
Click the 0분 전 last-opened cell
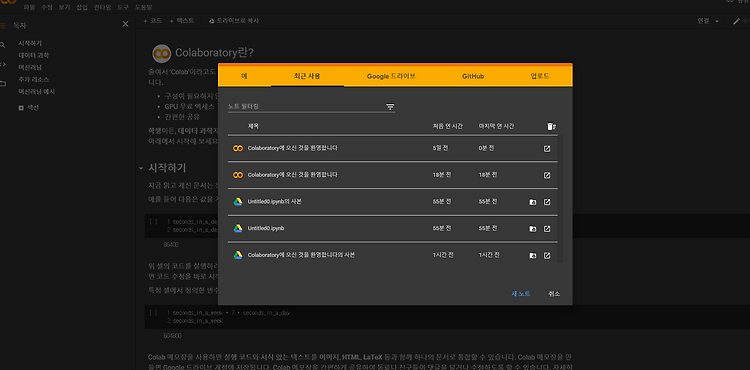(x=486, y=148)
